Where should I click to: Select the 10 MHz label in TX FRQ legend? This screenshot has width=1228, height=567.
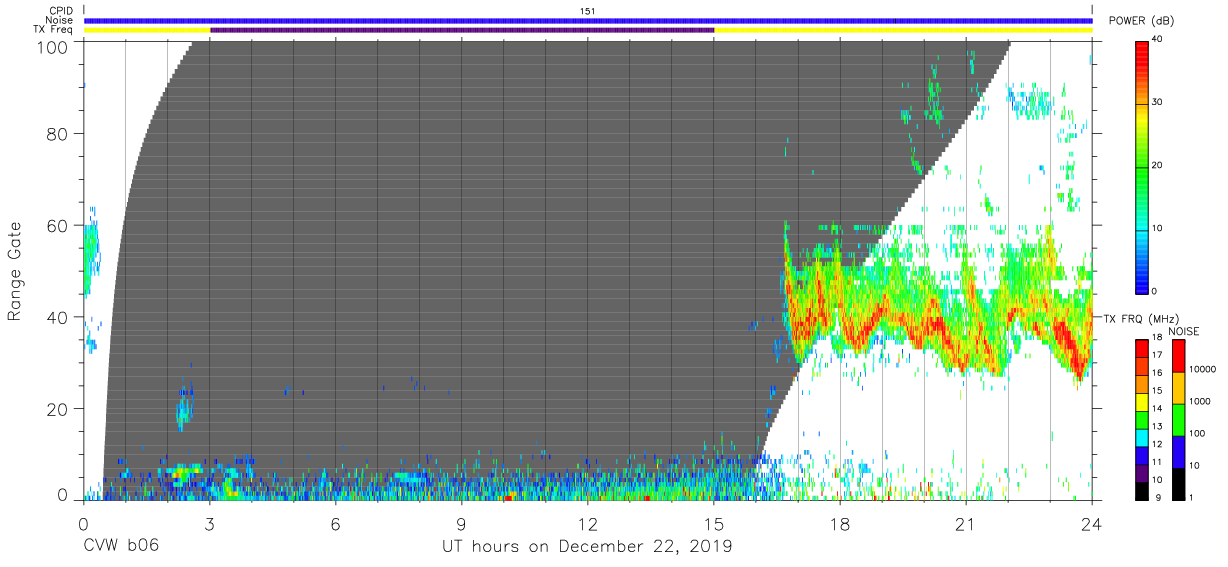point(1157,480)
